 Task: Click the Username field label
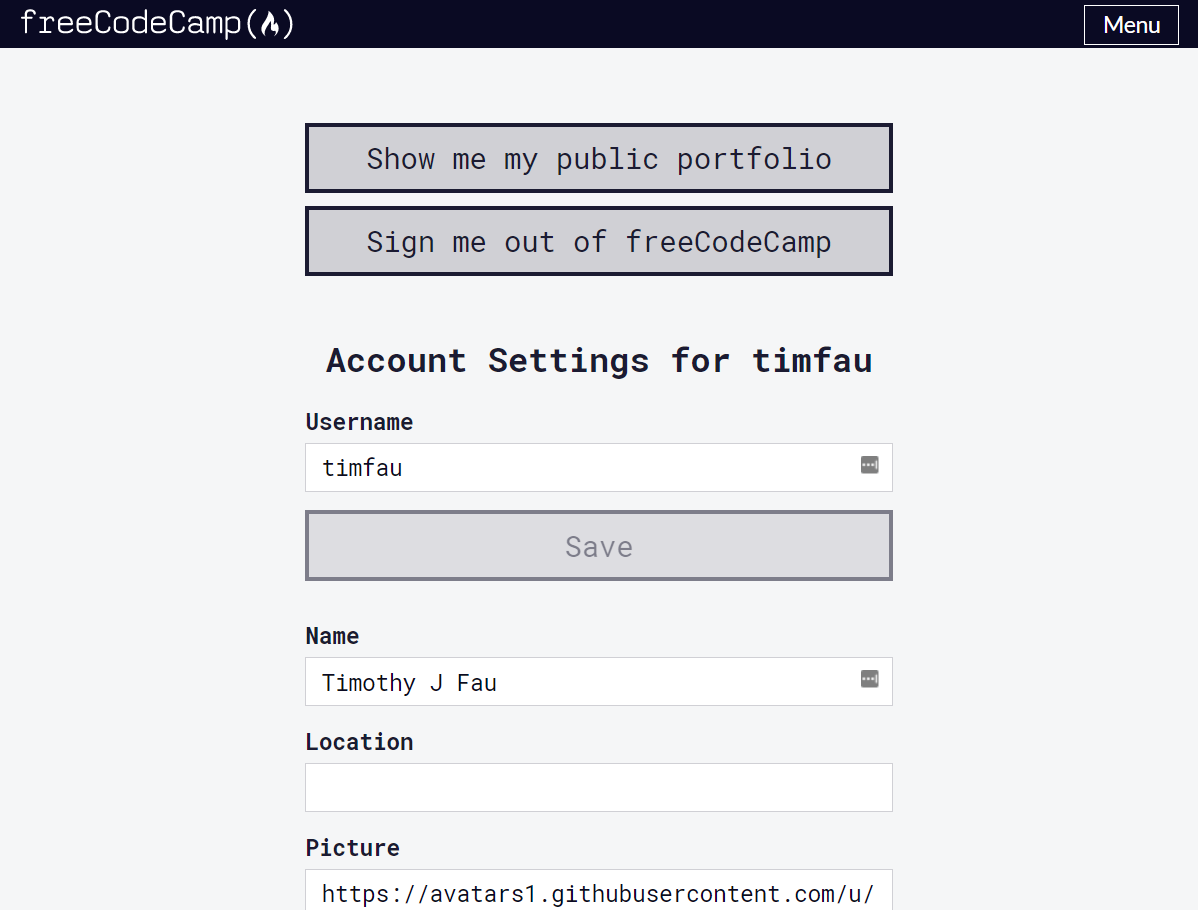[359, 421]
